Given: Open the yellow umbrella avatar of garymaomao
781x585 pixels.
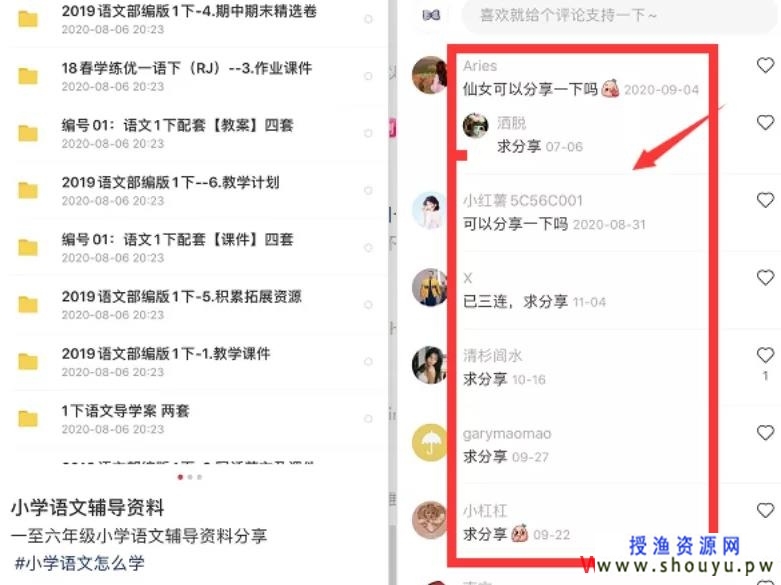Looking at the screenshot, I should pos(429,442).
